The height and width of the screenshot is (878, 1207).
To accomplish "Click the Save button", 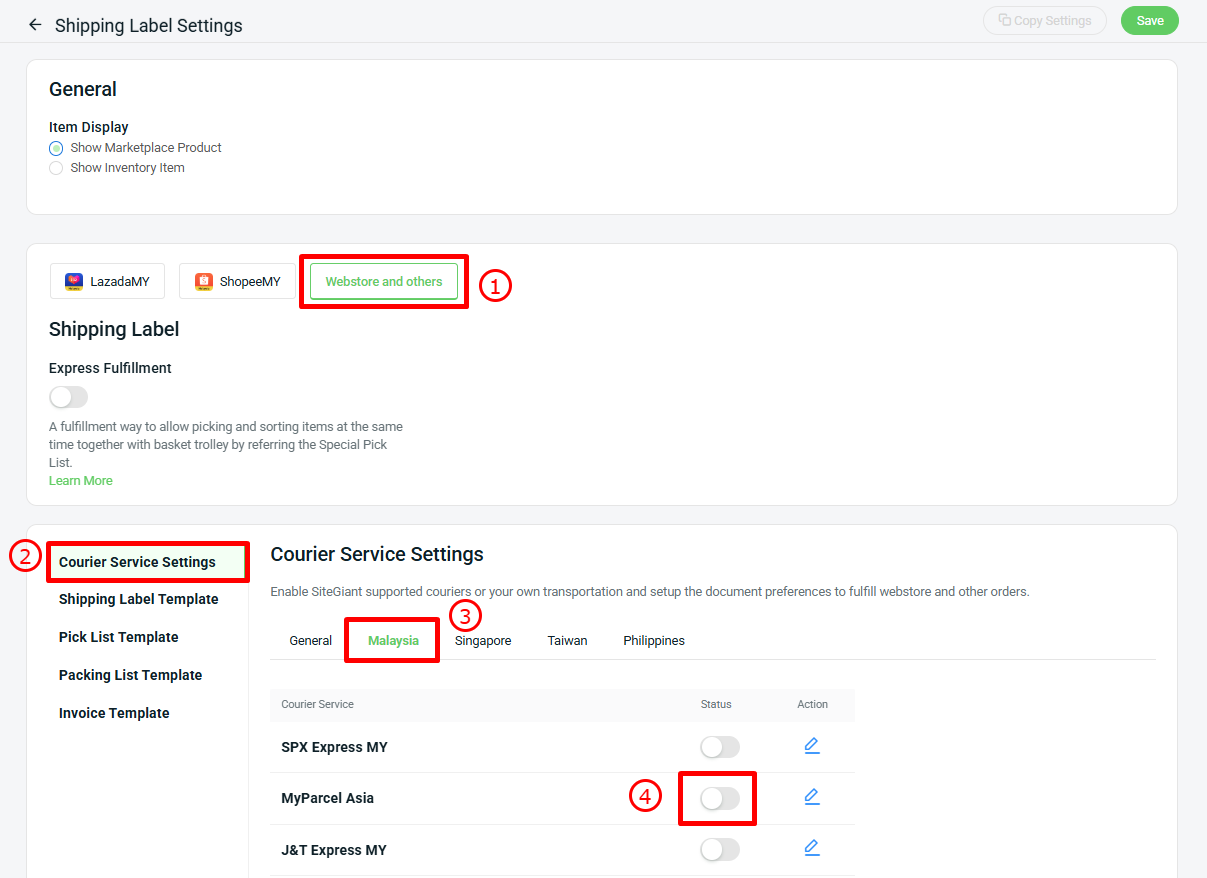I will tap(1149, 20).
